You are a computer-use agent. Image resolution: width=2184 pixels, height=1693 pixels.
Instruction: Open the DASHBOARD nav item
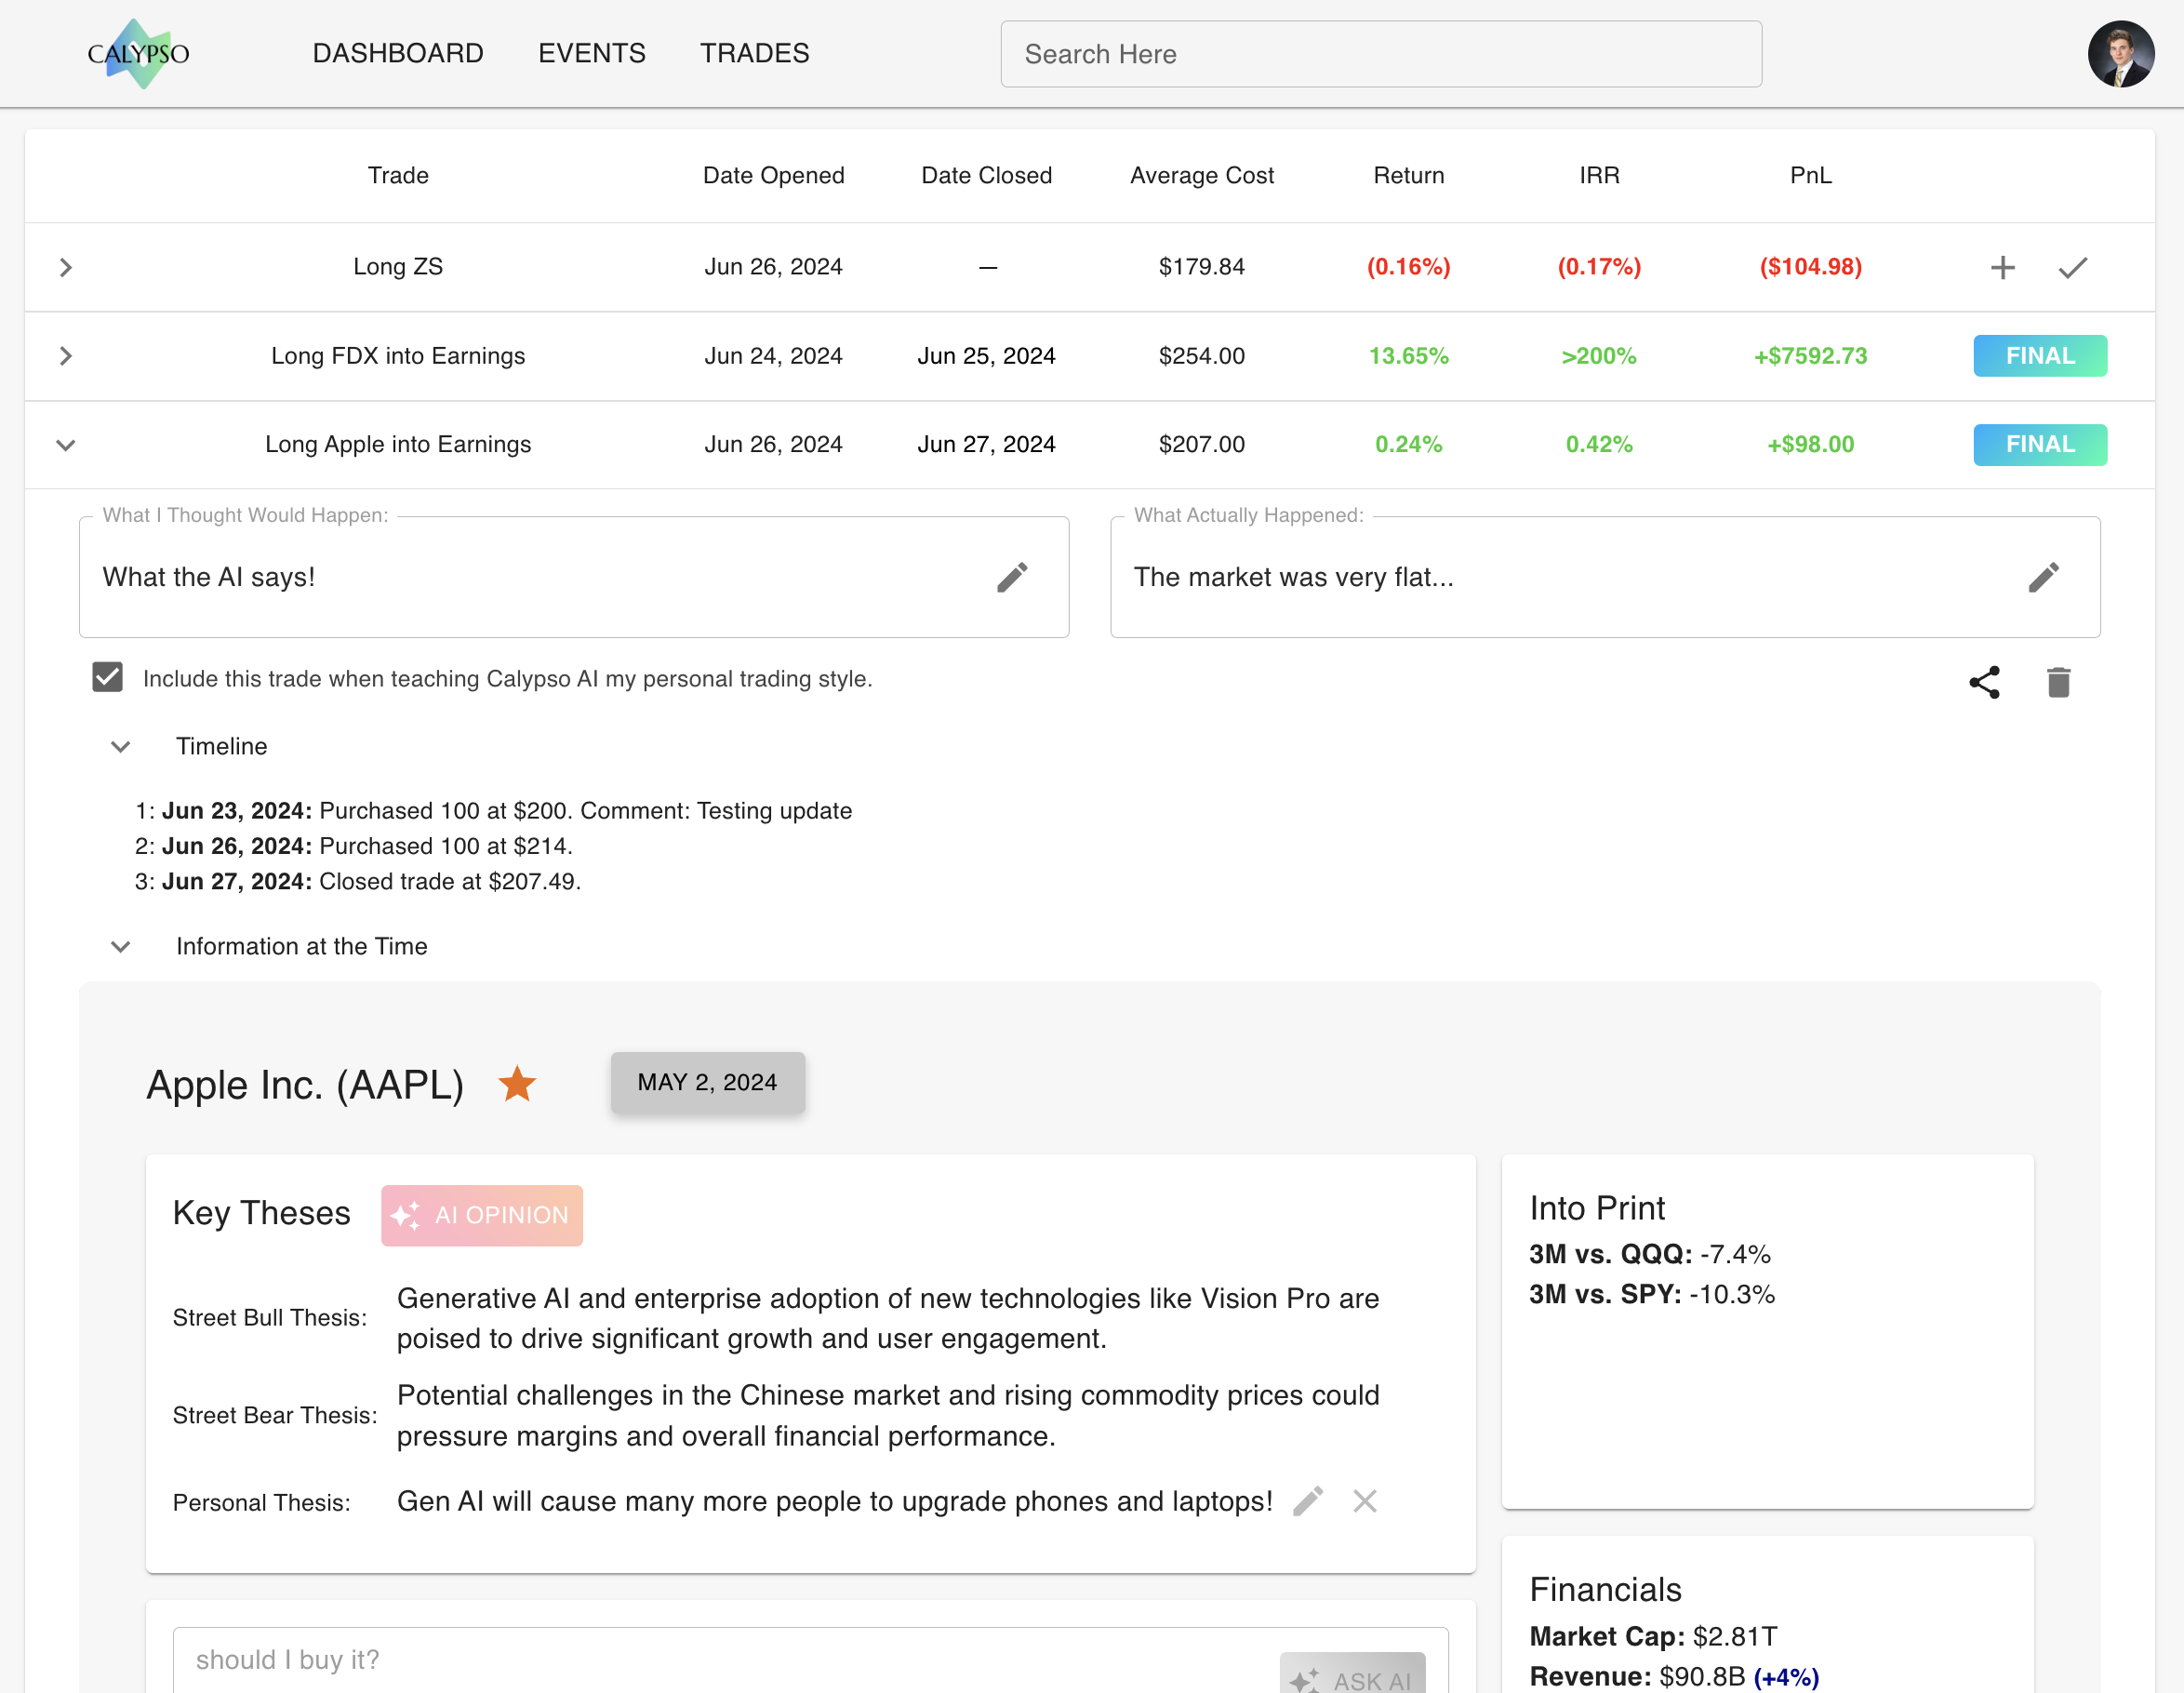398,53
